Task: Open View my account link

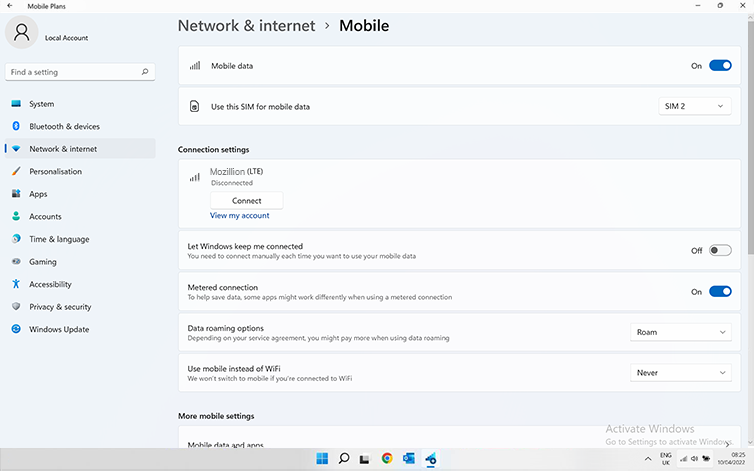Action: pos(239,216)
